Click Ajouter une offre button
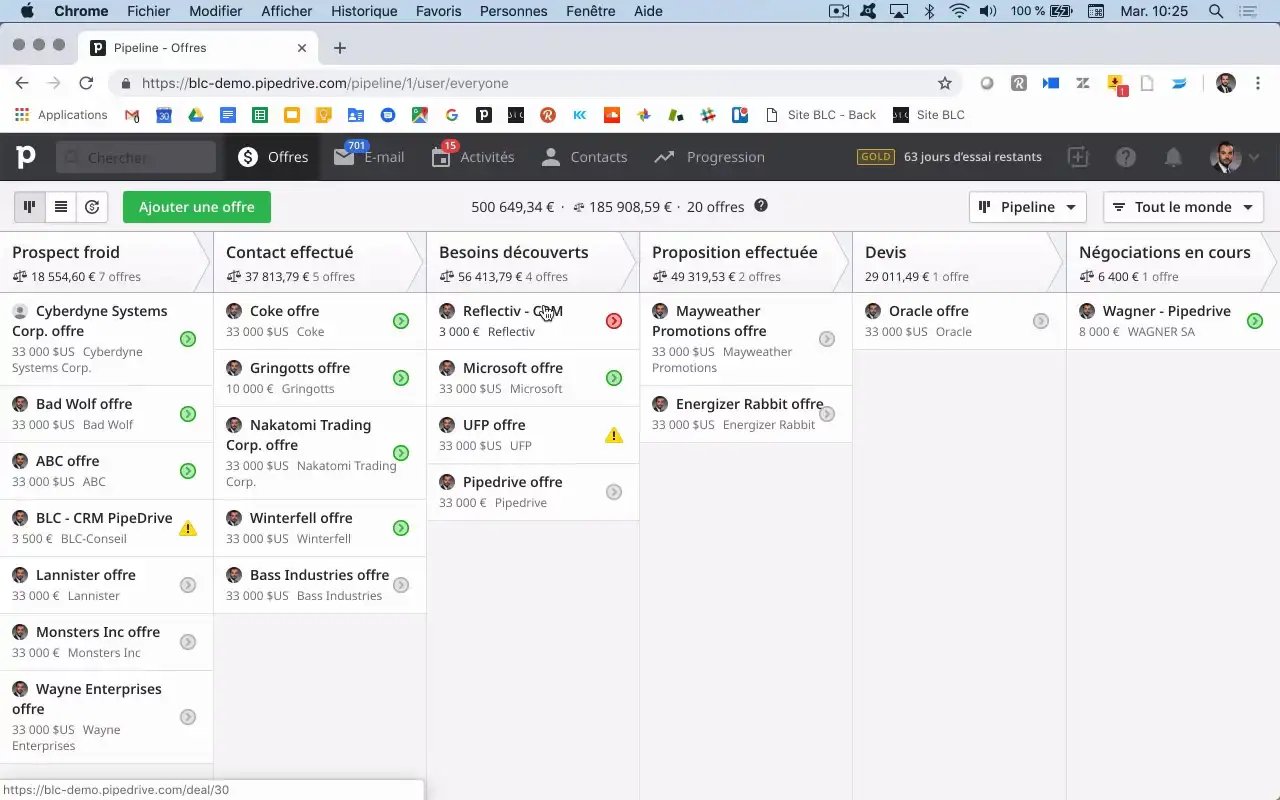This screenshot has width=1280, height=800. point(197,207)
